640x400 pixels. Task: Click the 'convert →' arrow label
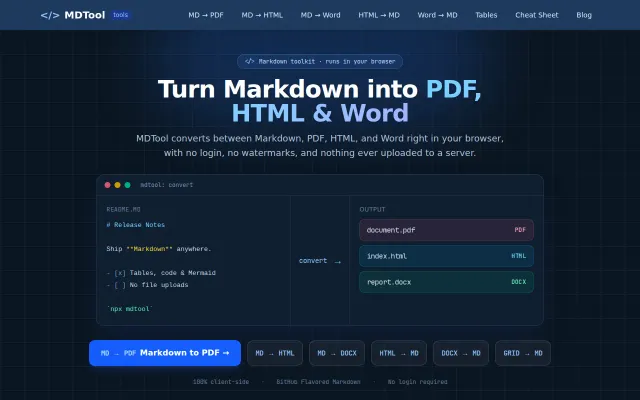click(x=320, y=261)
